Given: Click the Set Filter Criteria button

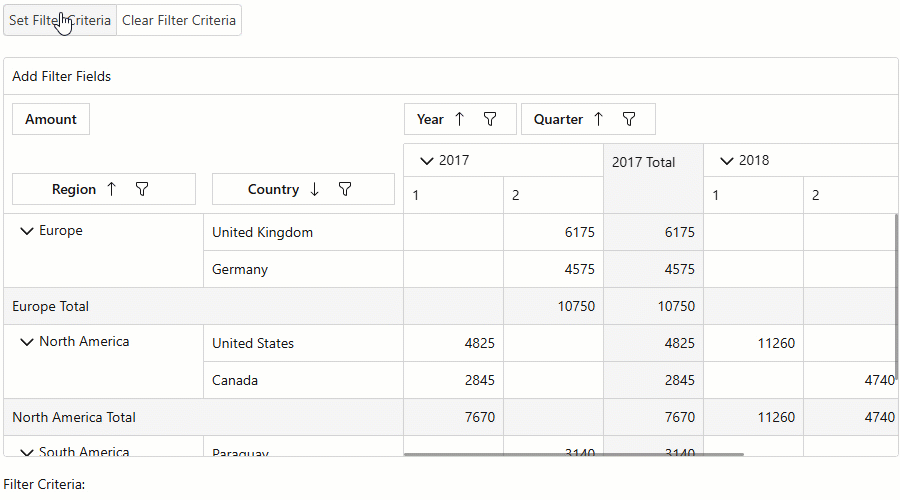Looking at the screenshot, I should pyautogui.click(x=60, y=20).
